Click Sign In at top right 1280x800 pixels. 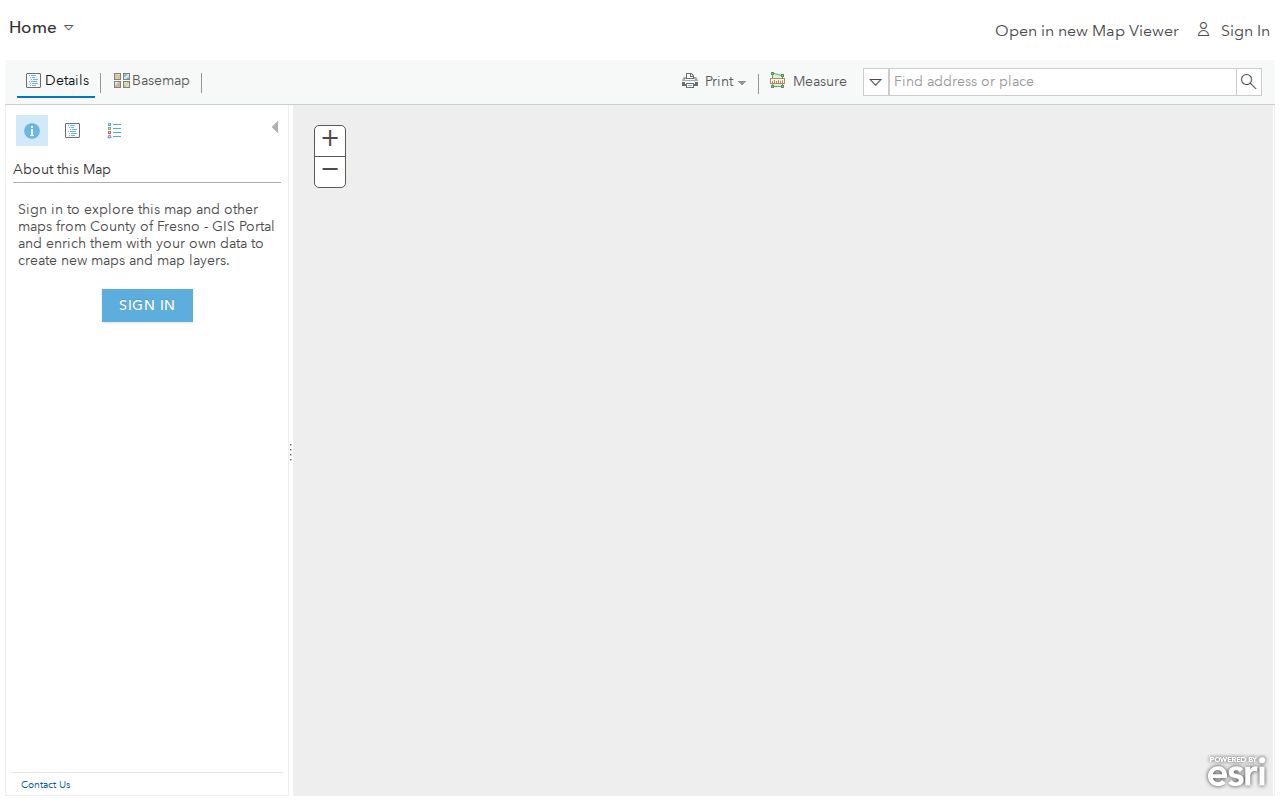1245,31
